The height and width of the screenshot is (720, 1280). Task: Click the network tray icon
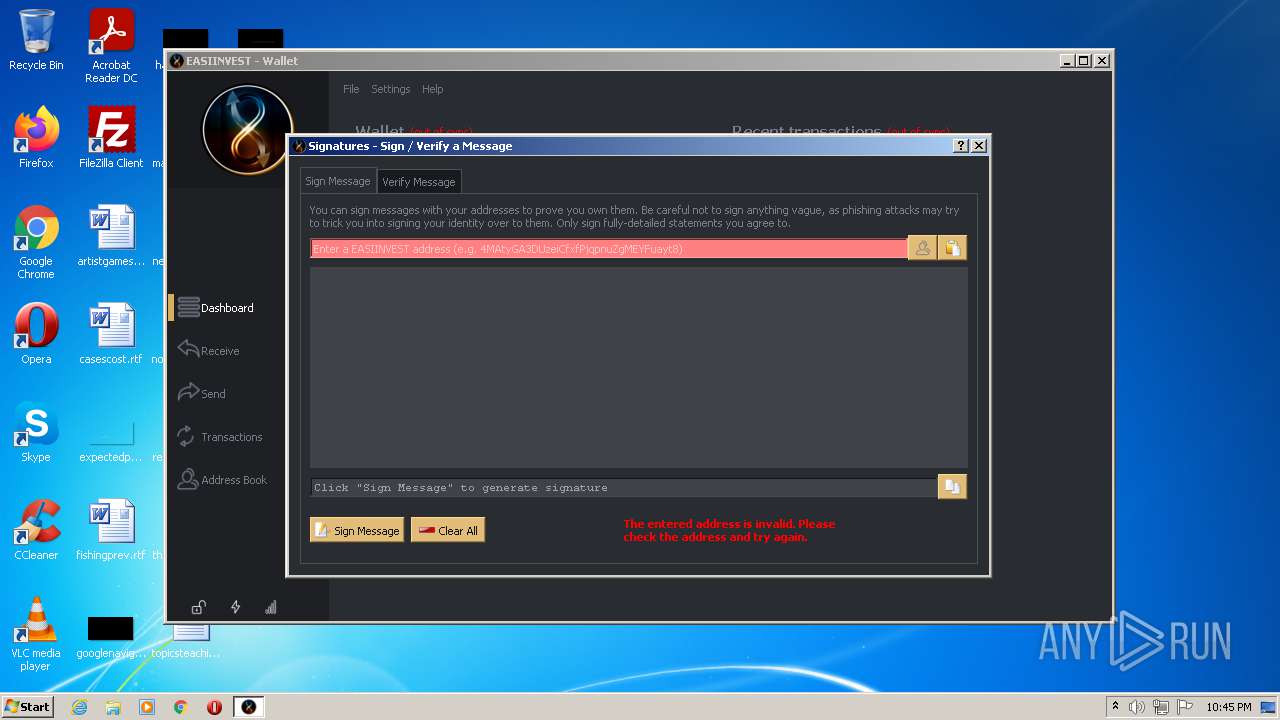(1161, 707)
